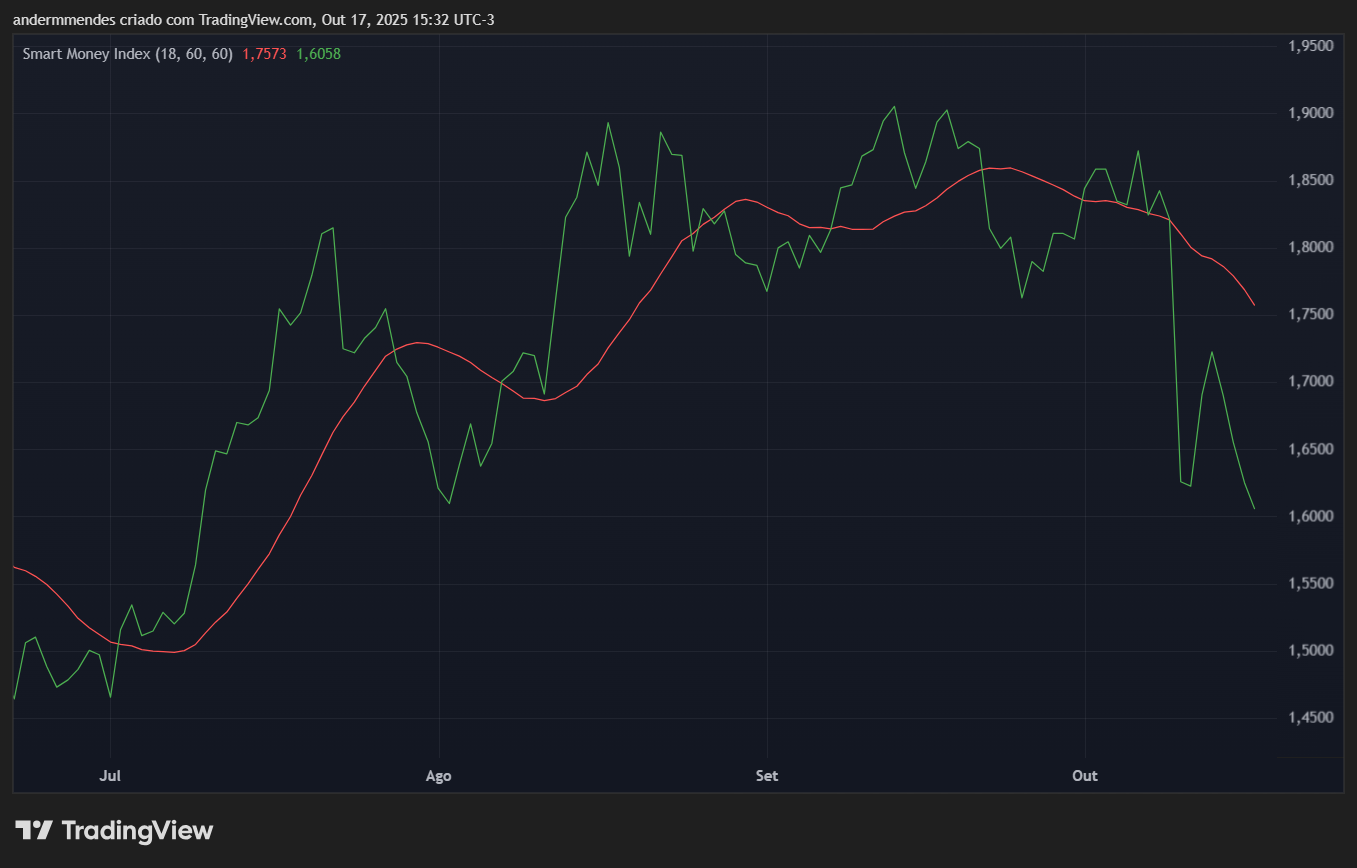This screenshot has height=868, width=1357.
Task: Click the 1,6500 price scale label
Action: (1310, 449)
